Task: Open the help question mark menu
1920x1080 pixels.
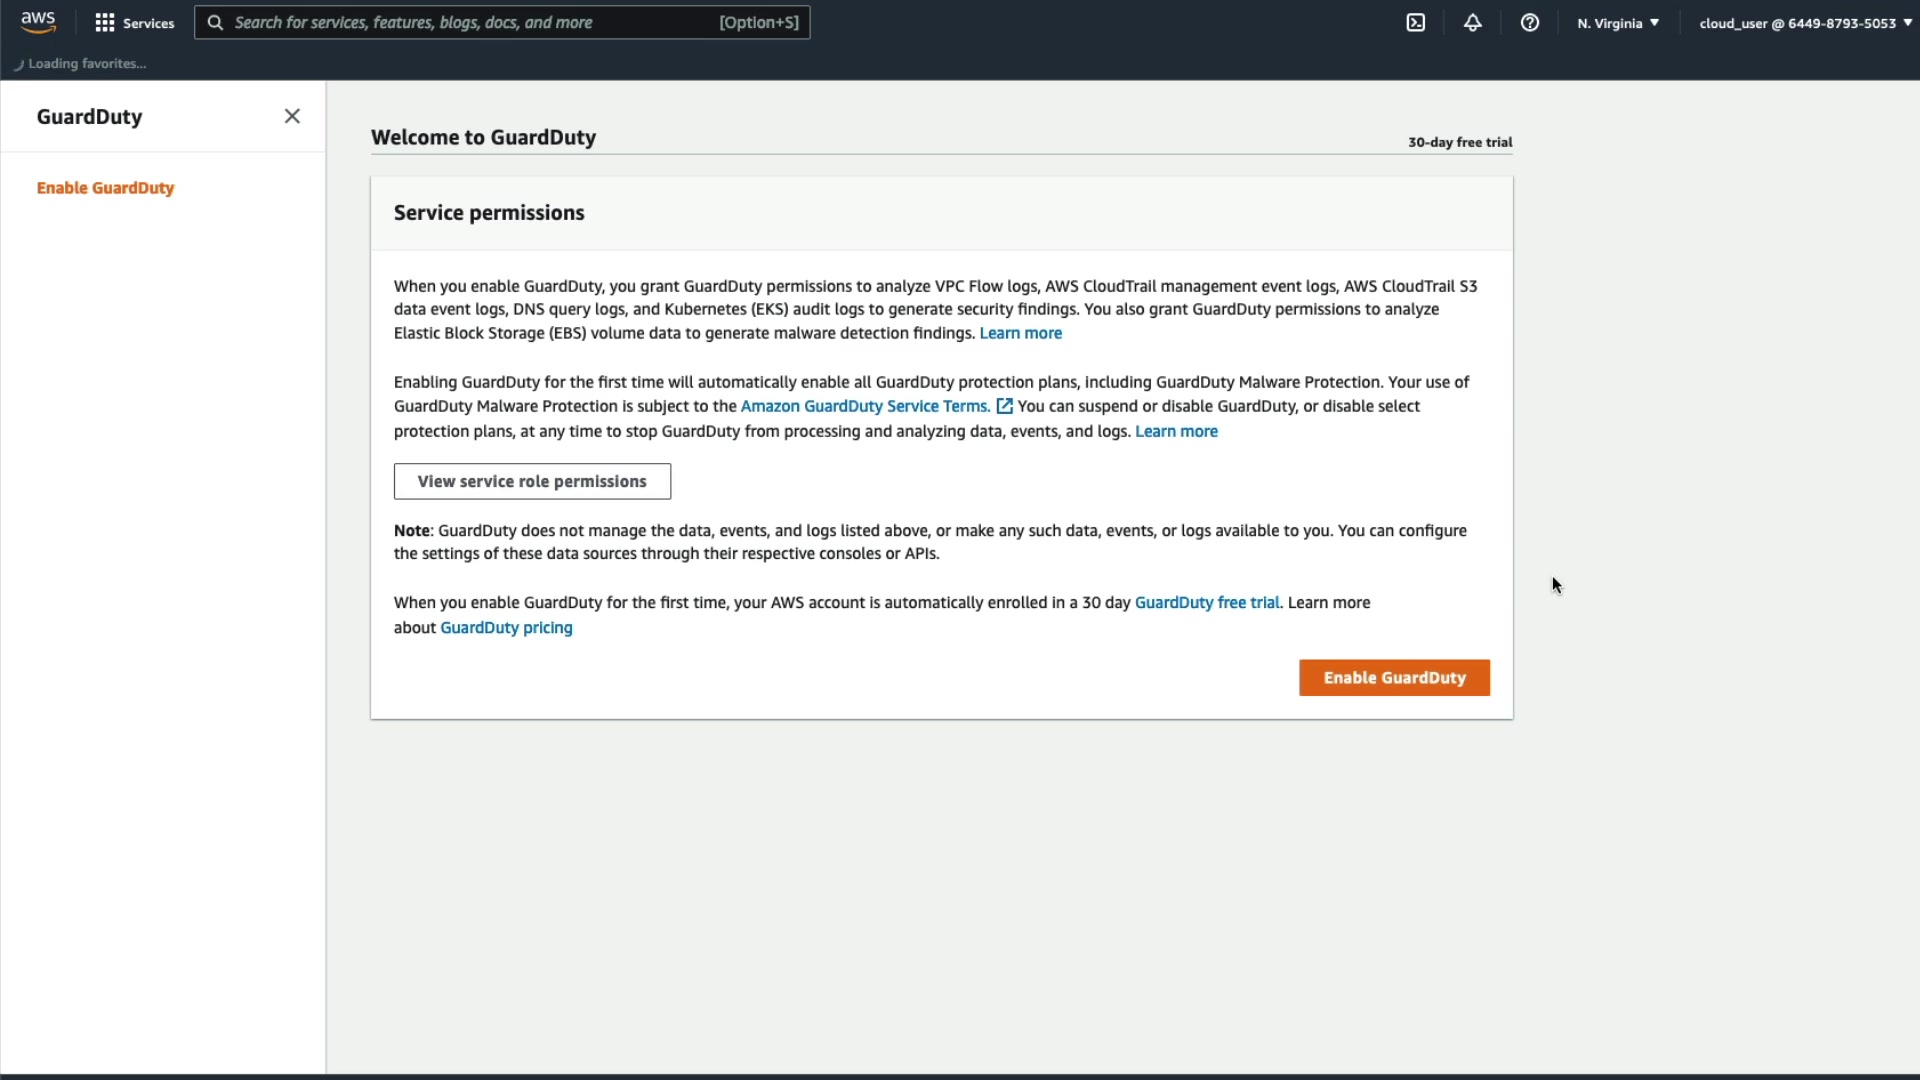Action: [1530, 23]
